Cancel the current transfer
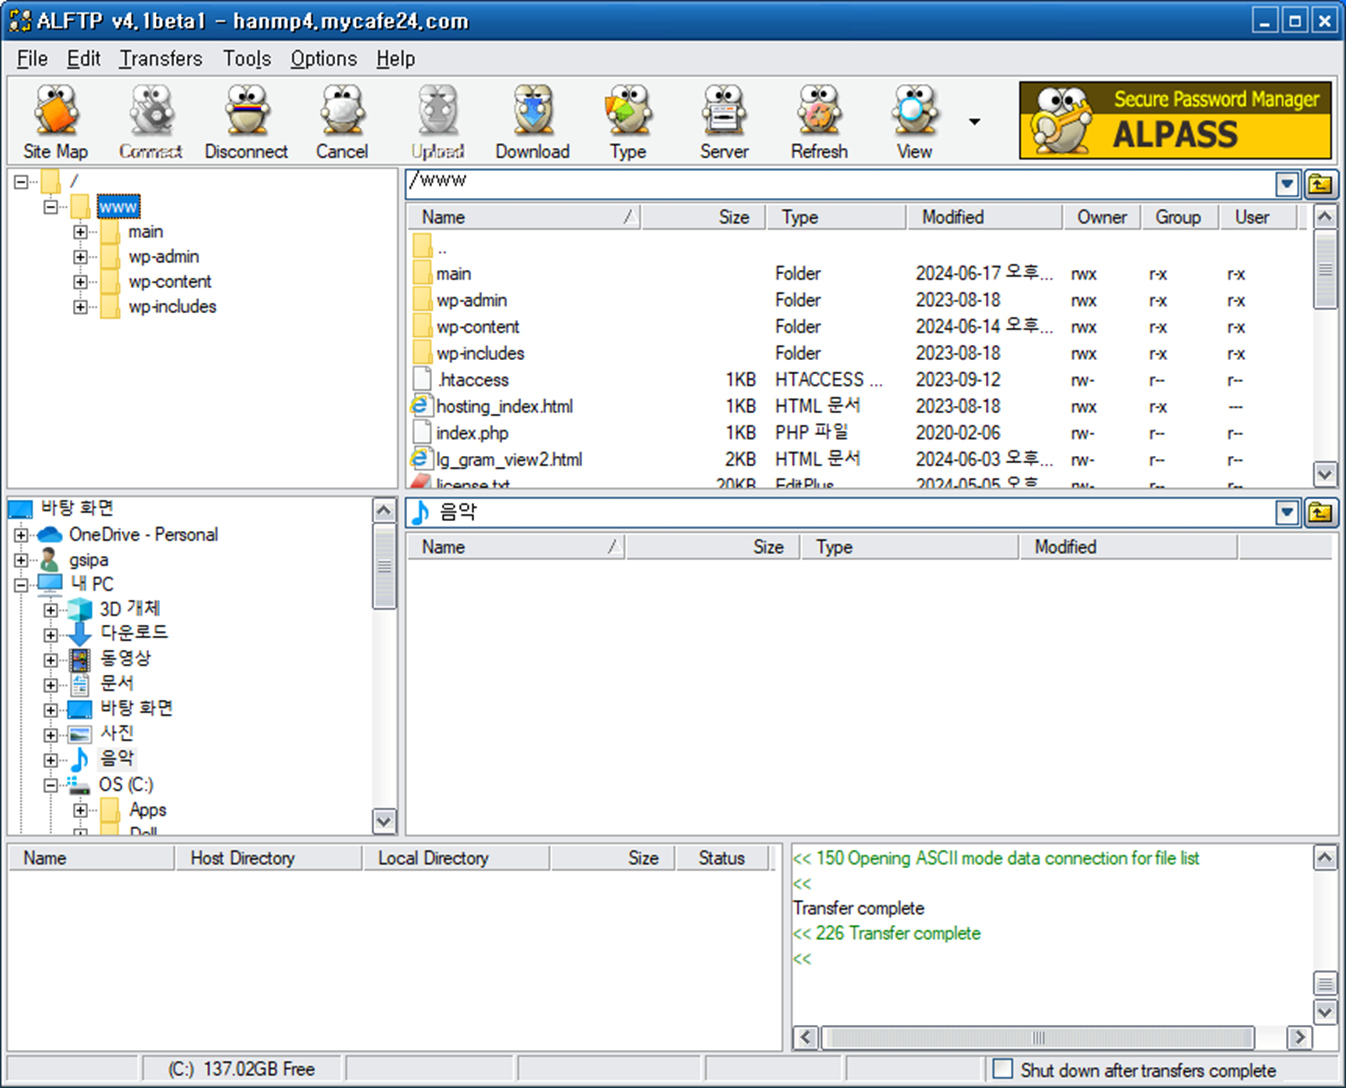Image resolution: width=1346 pixels, height=1088 pixels. click(341, 120)
